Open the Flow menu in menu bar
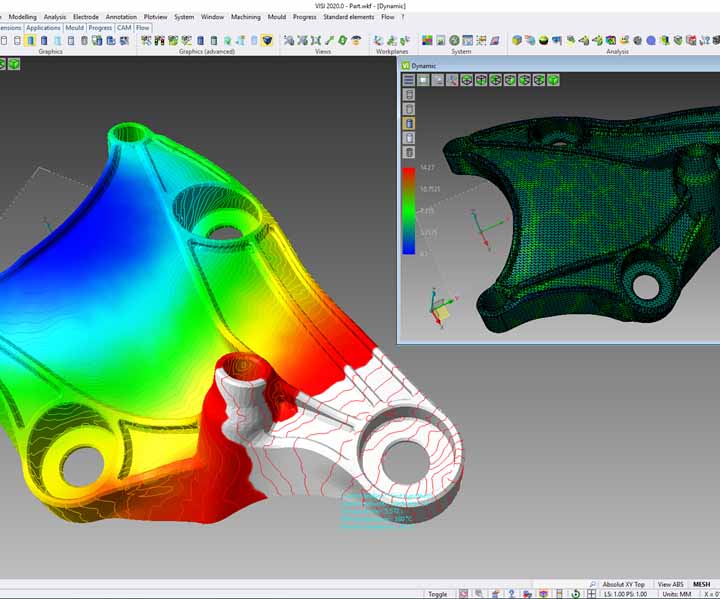Image resolution: width=720 pixels, height=599 pixels. [388, 17]
